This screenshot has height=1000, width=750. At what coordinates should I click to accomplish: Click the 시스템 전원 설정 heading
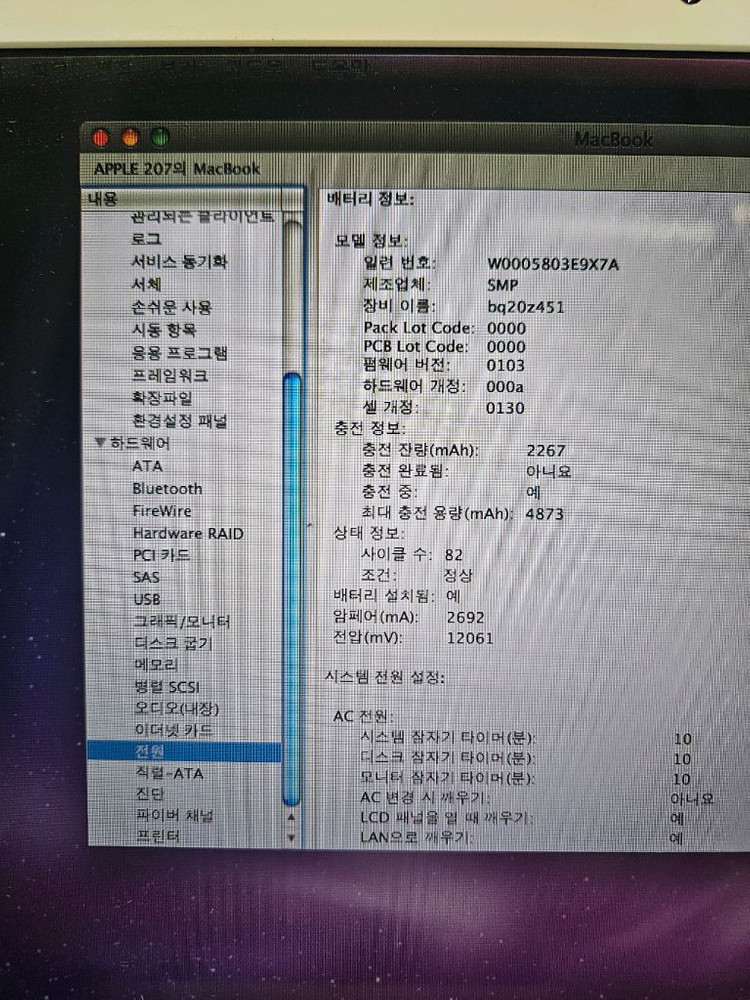385,677
